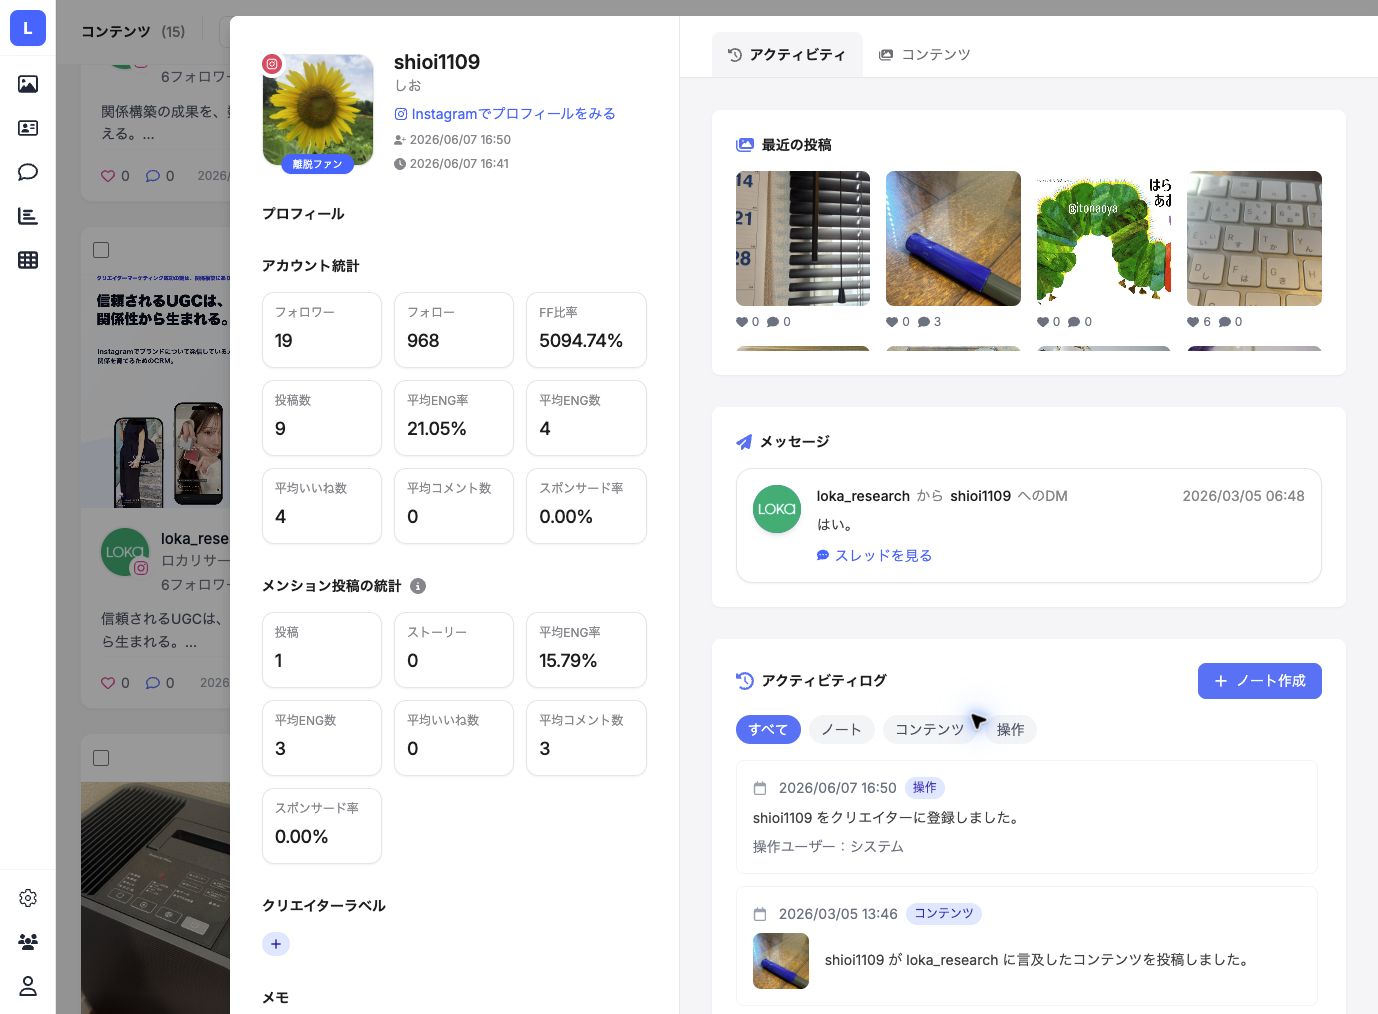Filter activity log by 操作
1378x1014 pixels.
coord(1010,730)
